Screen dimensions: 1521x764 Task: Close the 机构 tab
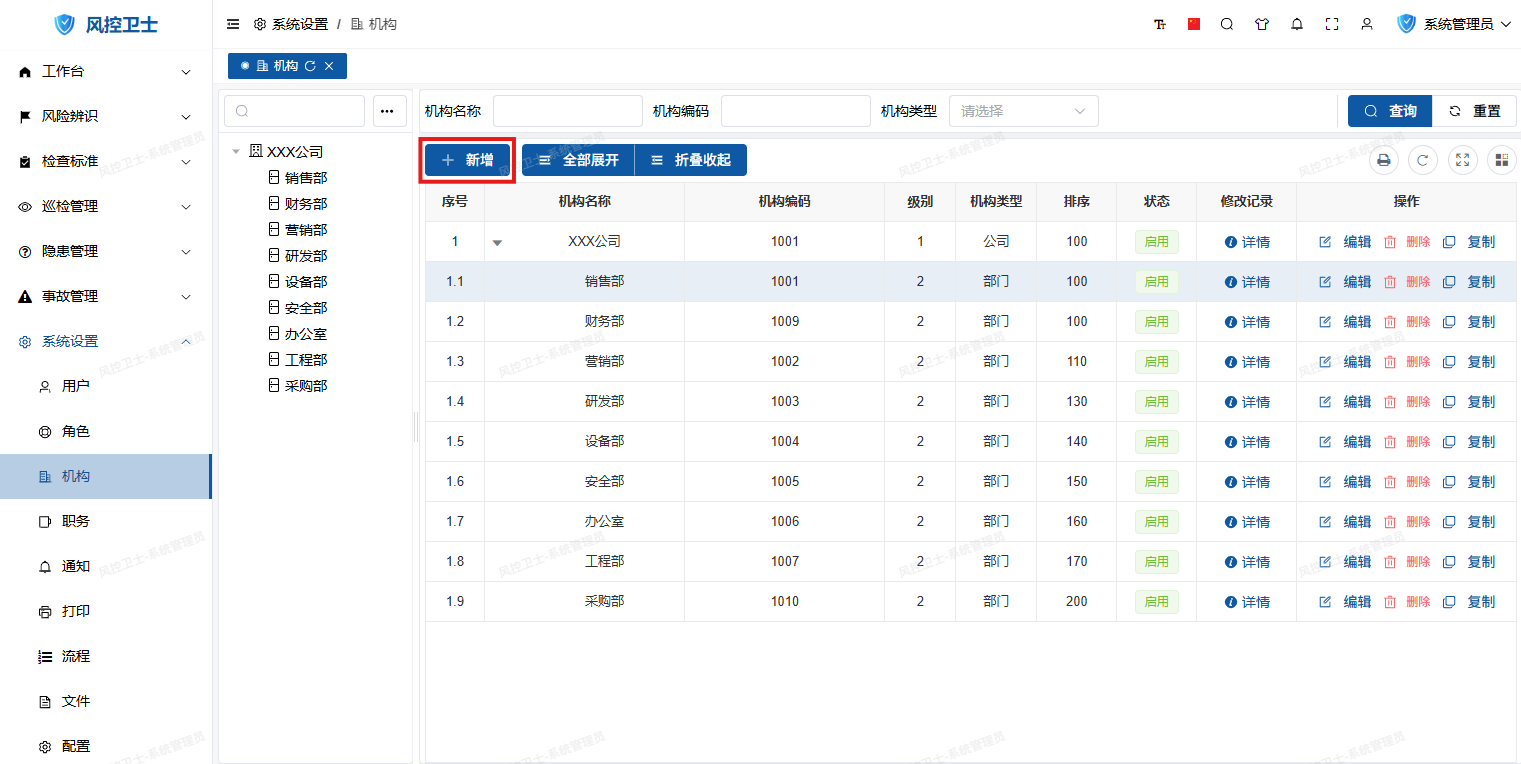tap(329, 66)
